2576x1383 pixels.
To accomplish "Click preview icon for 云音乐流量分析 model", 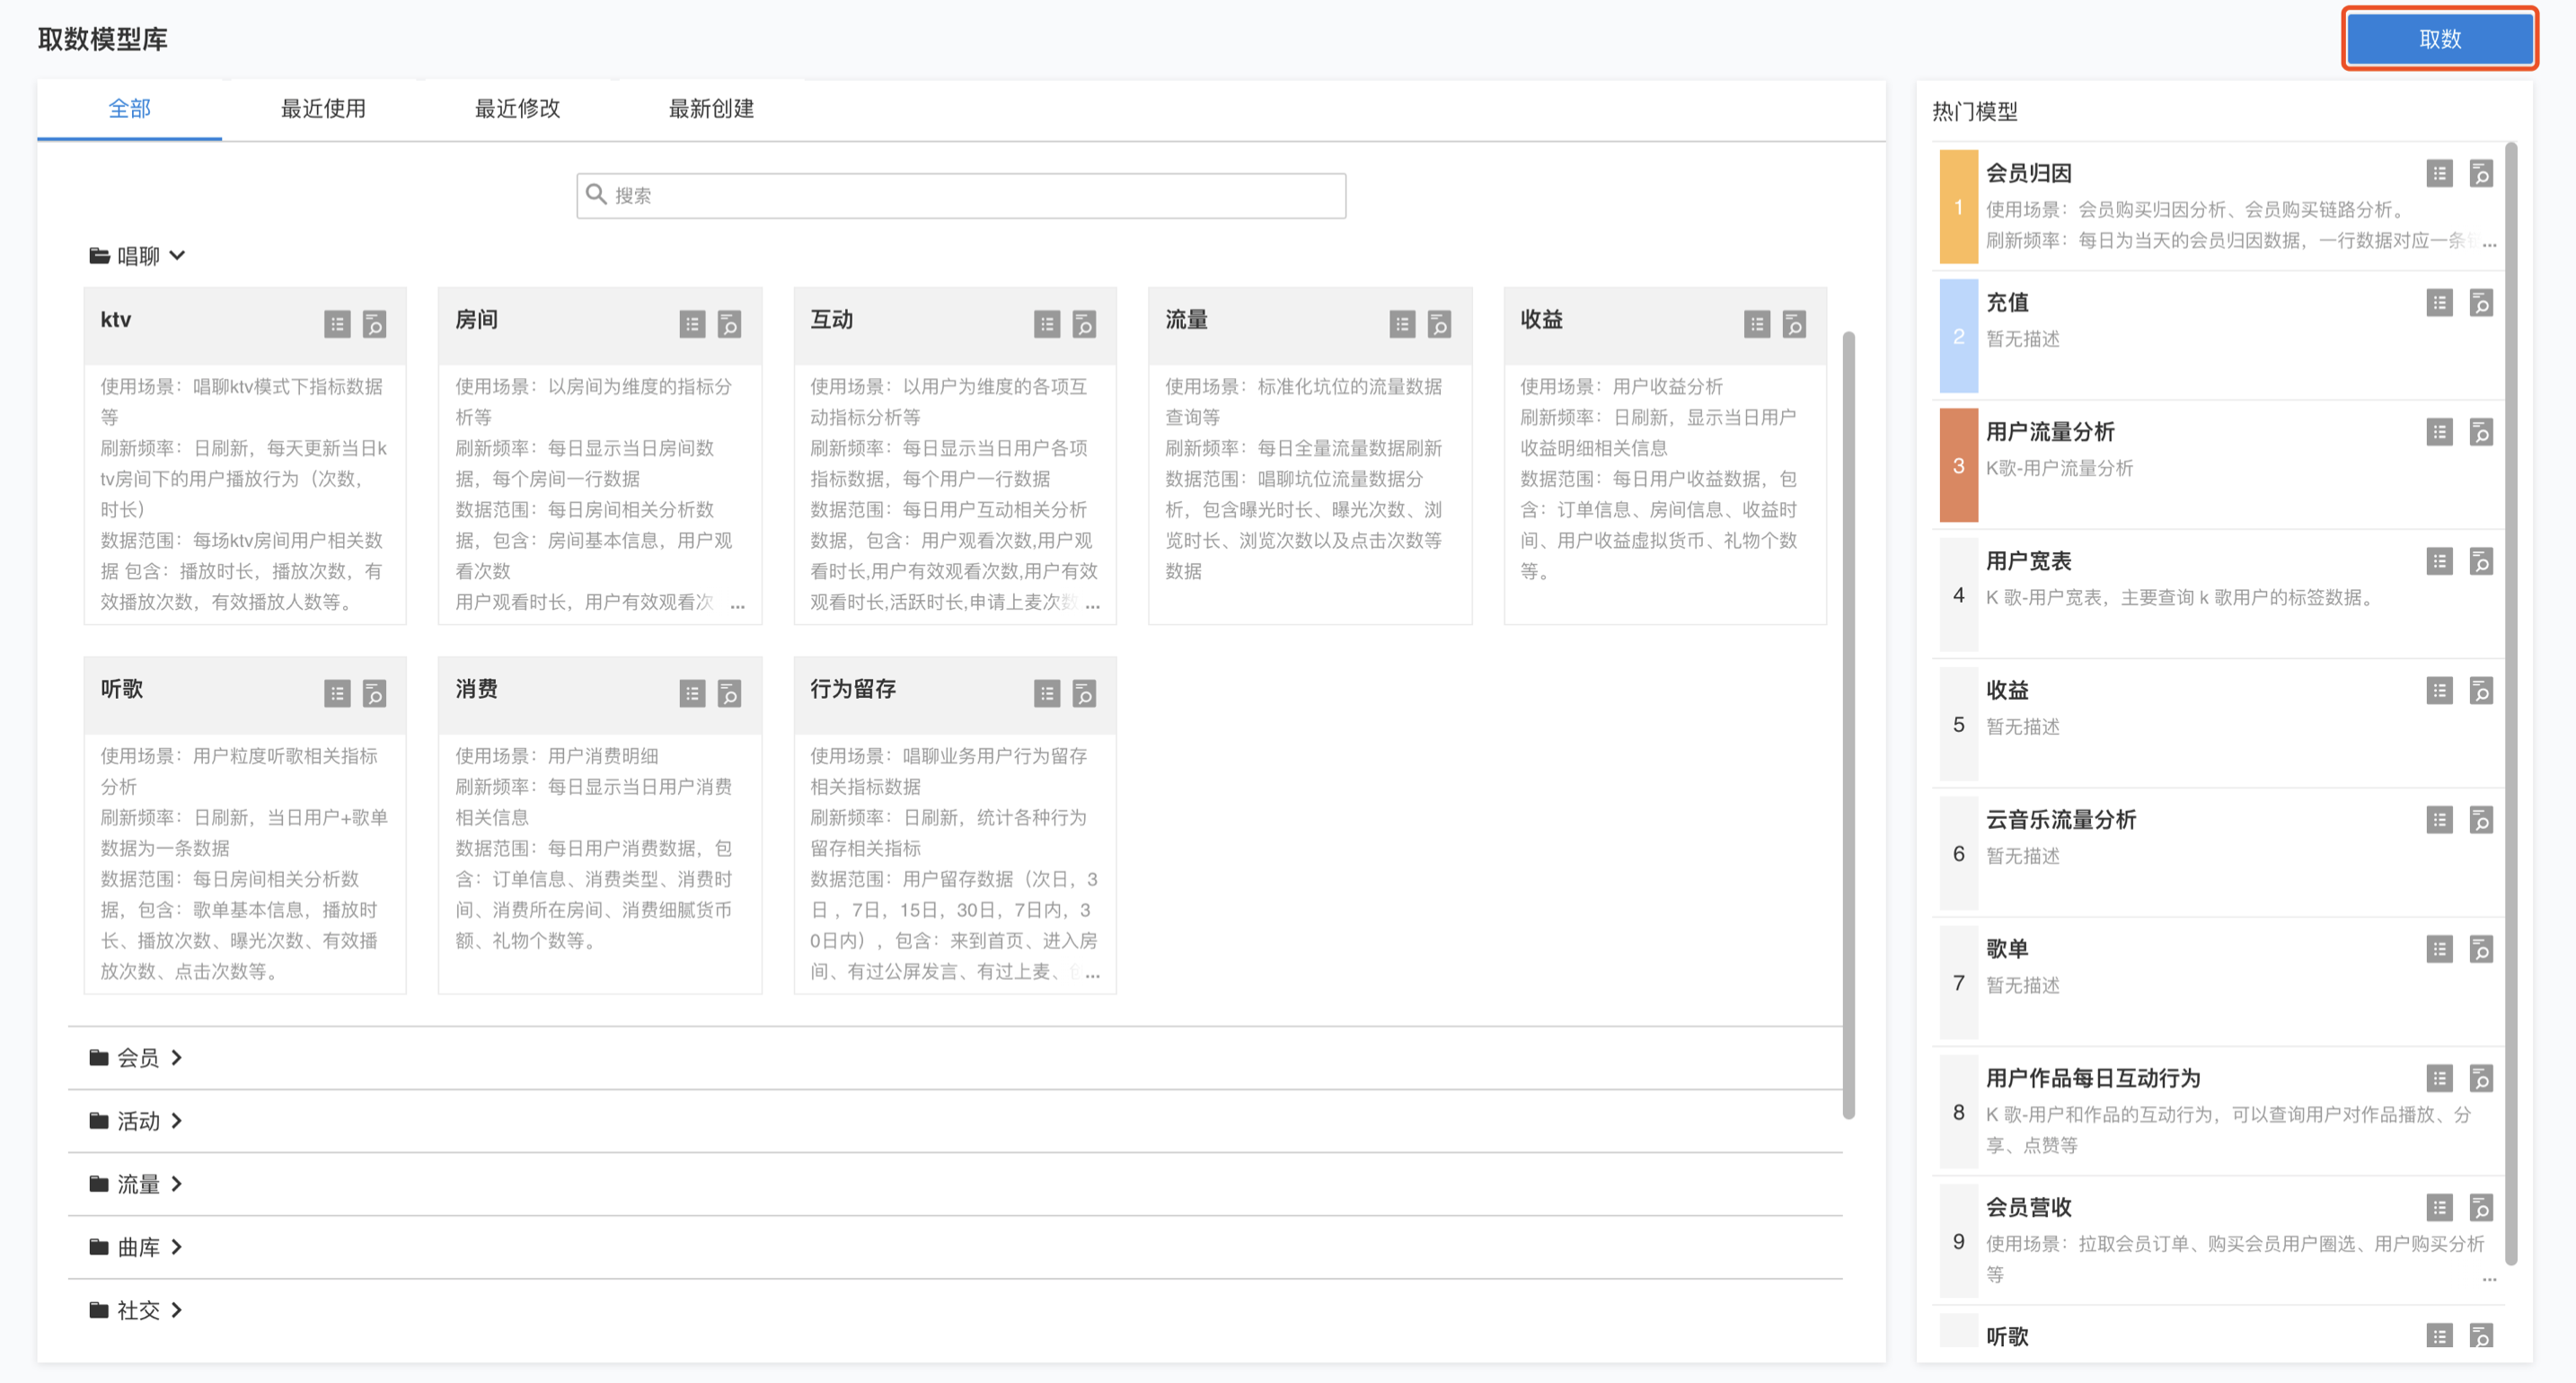I will point(2481,820).
